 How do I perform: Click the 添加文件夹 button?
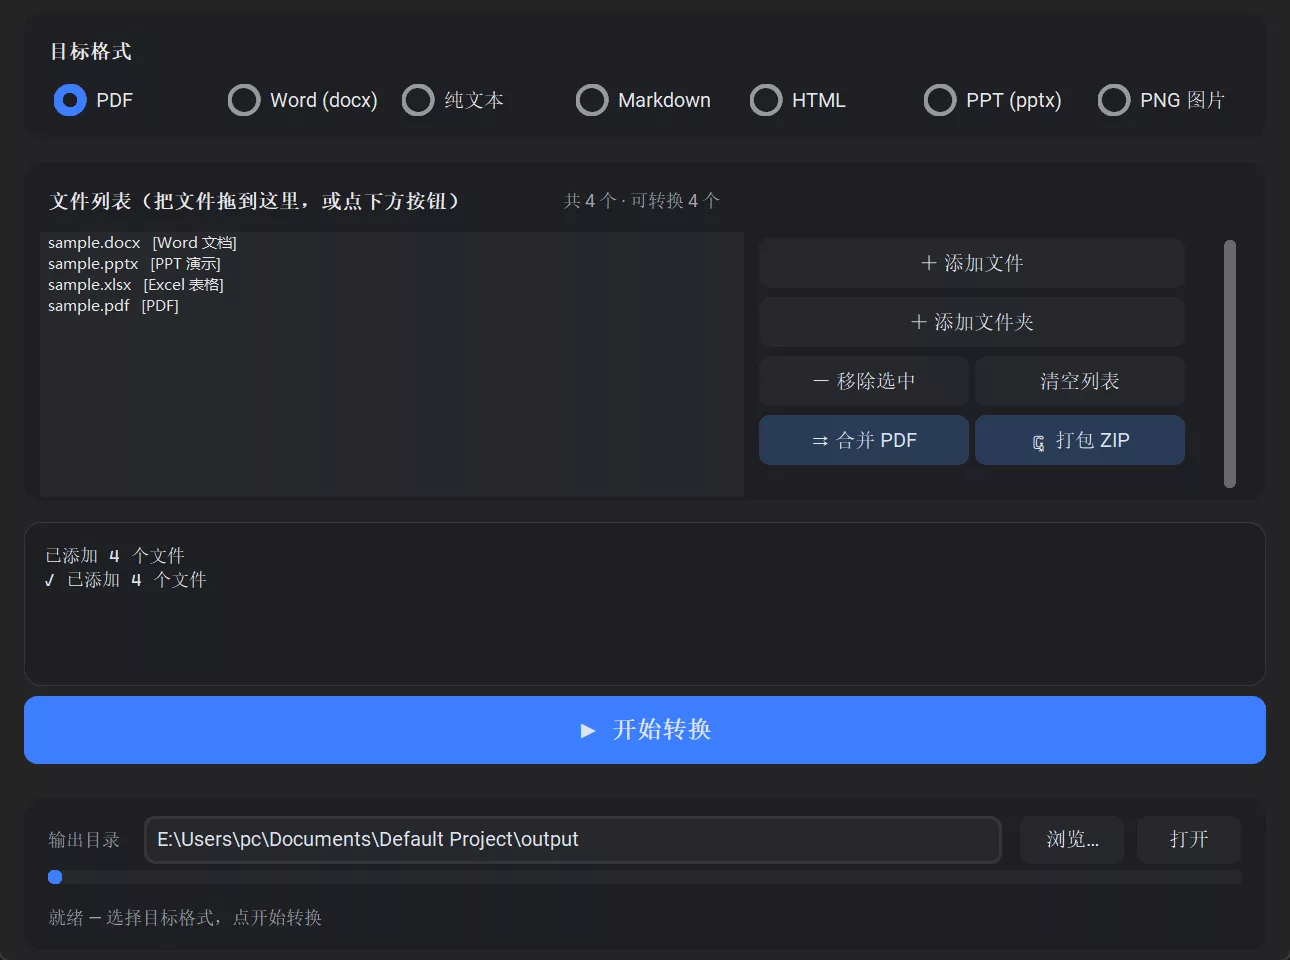click(x=972, y=322)
